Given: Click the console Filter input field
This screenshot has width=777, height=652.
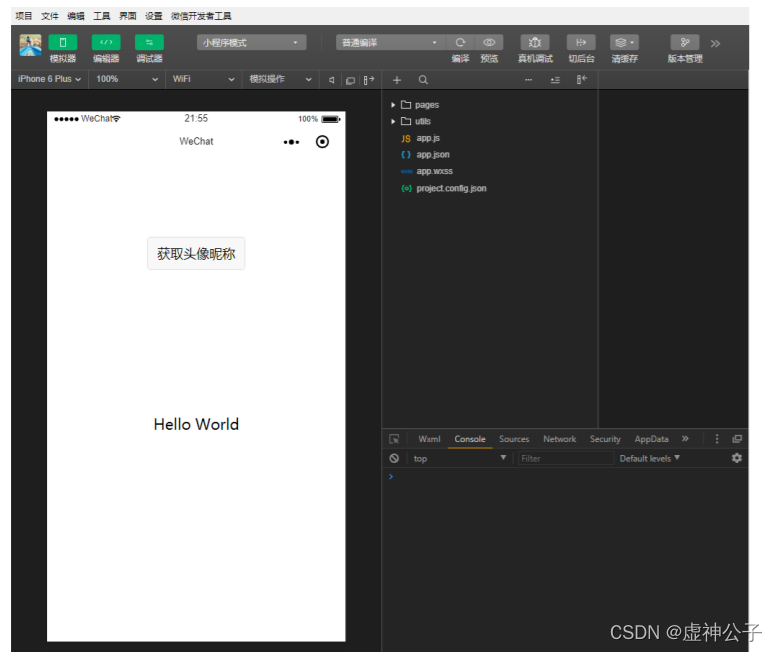Looking at the screenshot, I should pyautogui.click(x=565, y=458).
